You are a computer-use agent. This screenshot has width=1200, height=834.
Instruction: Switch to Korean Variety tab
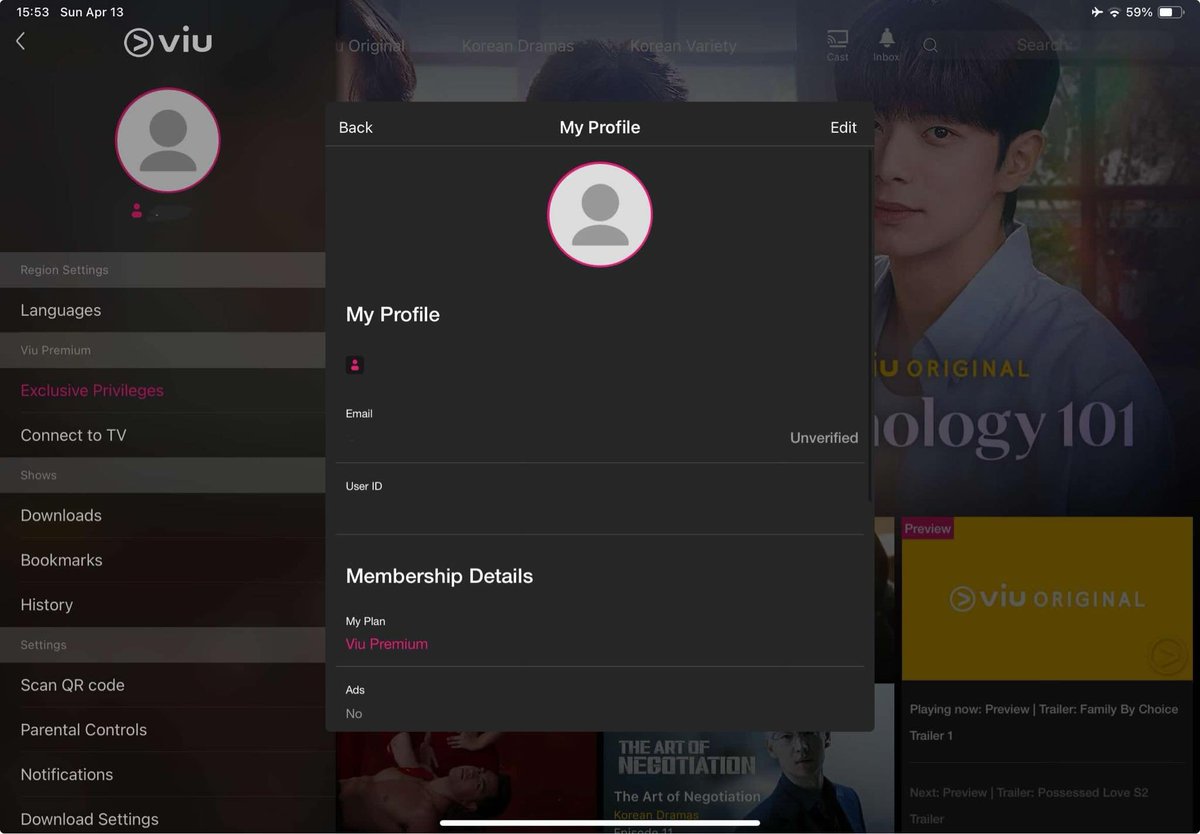[x=683, y=46]
